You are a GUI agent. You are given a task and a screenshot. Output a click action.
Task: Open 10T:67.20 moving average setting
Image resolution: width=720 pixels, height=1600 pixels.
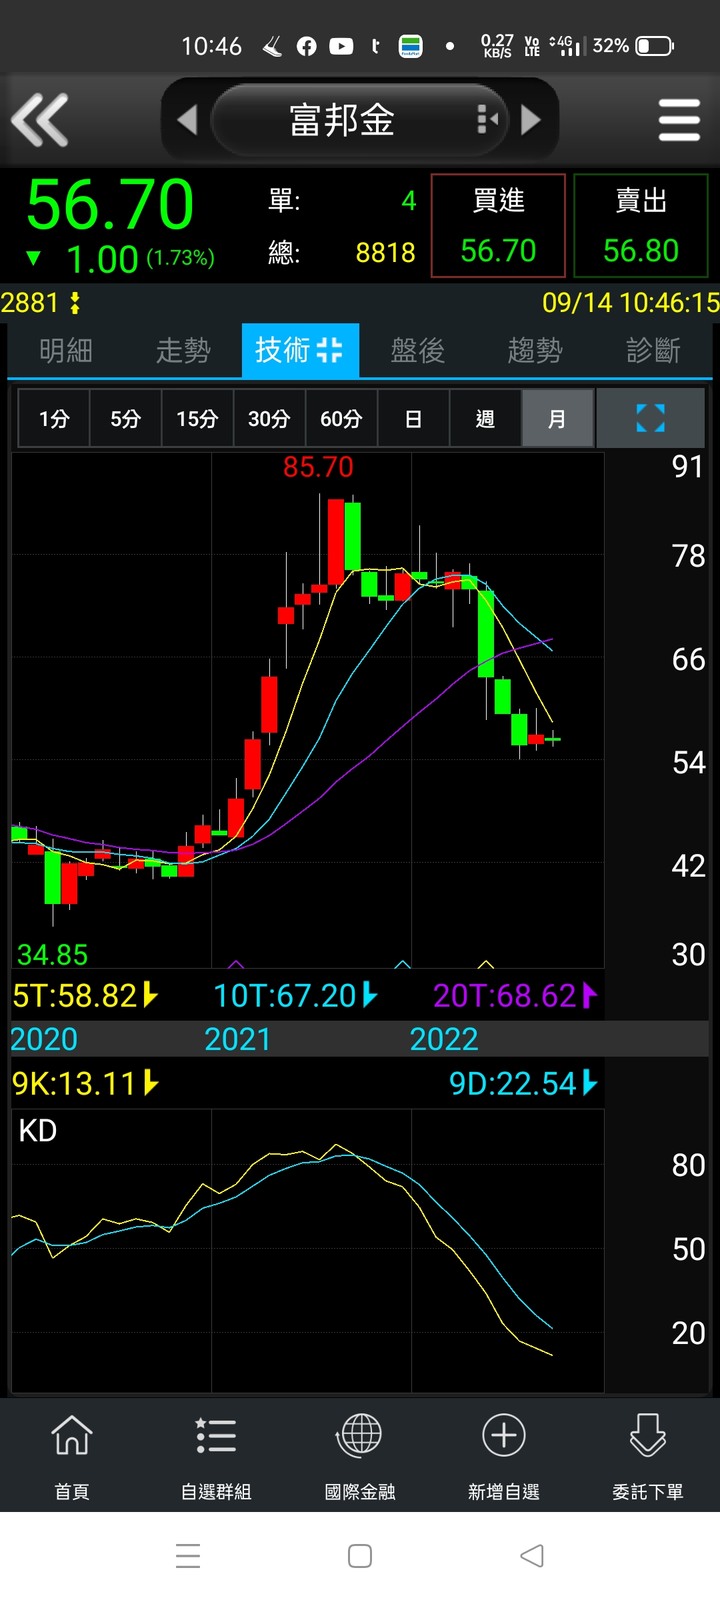pos(296,995)
